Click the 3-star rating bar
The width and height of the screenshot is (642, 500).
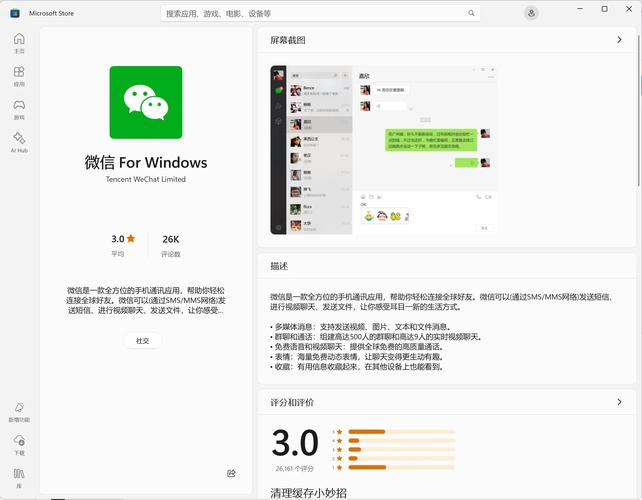pos(402,449)
